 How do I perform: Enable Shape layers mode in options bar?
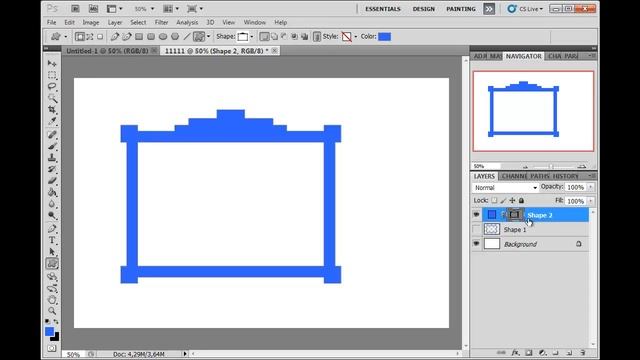(x=80, y=37)
